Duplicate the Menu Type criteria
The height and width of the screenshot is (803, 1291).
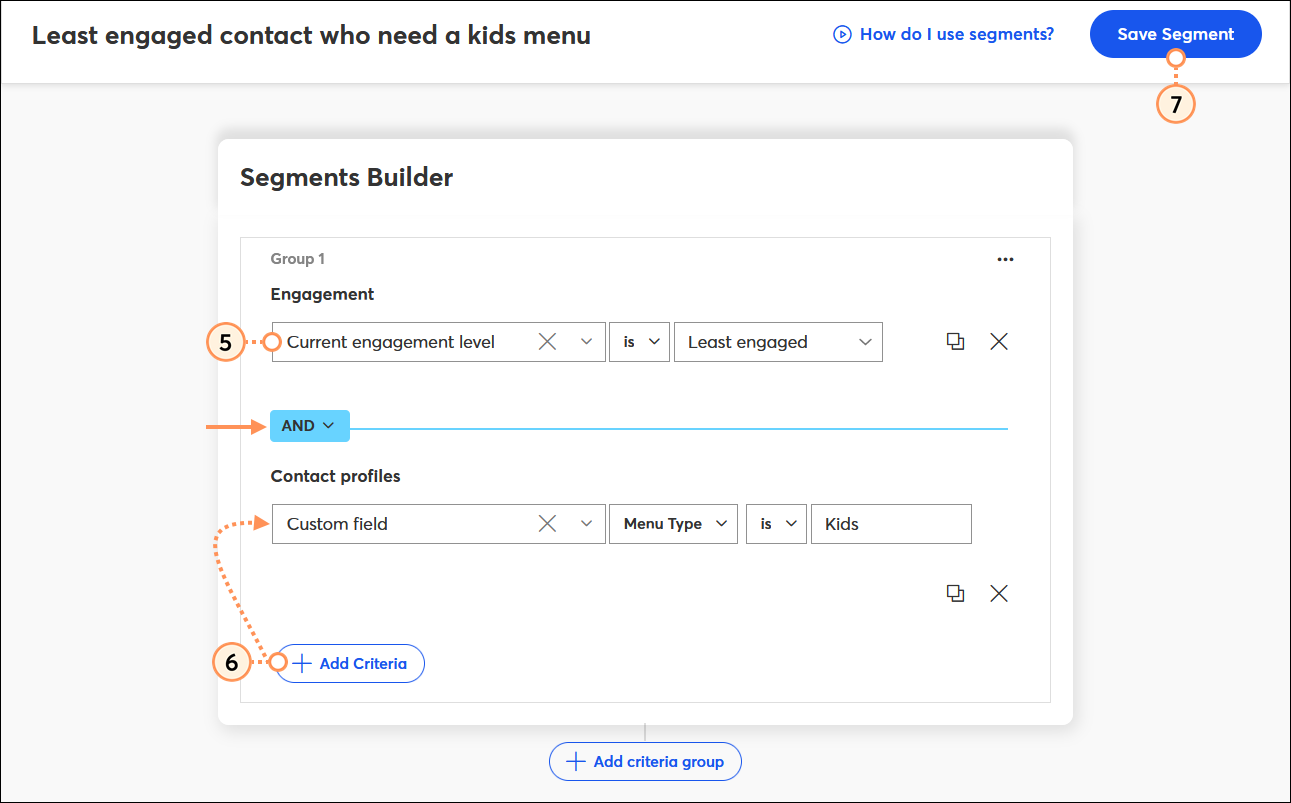click(x=955, y=593)
